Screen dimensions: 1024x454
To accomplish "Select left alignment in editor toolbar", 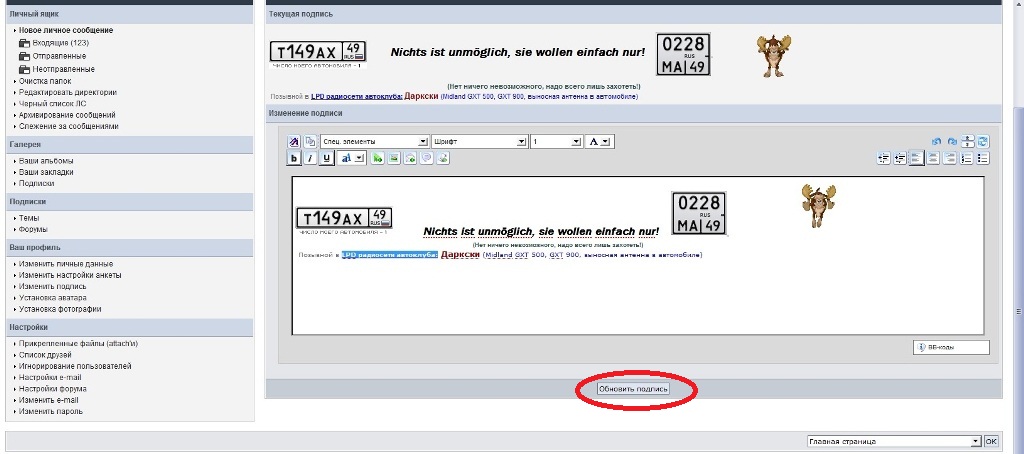I will pos(916,158).
